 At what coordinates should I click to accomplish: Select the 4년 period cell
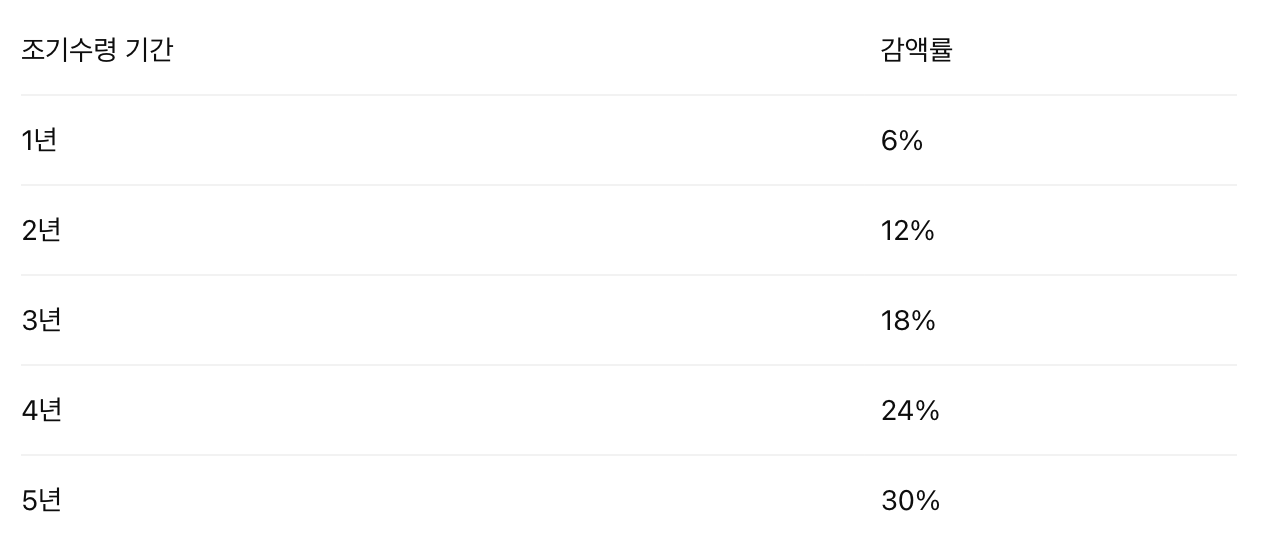42,410
